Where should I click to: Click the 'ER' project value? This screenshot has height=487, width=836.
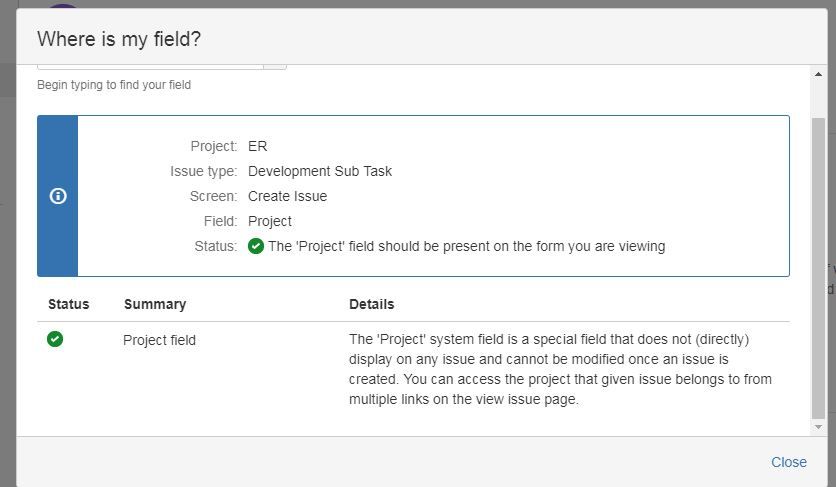click(x=257, y=146)
